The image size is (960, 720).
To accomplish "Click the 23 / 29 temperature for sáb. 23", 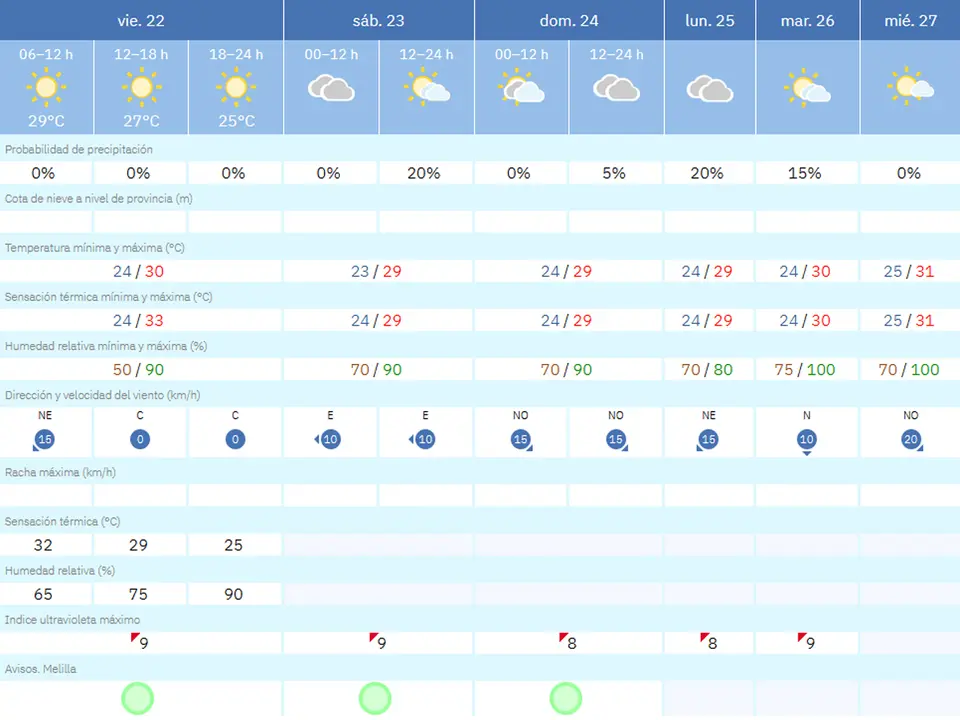I will tap(376, 271).
